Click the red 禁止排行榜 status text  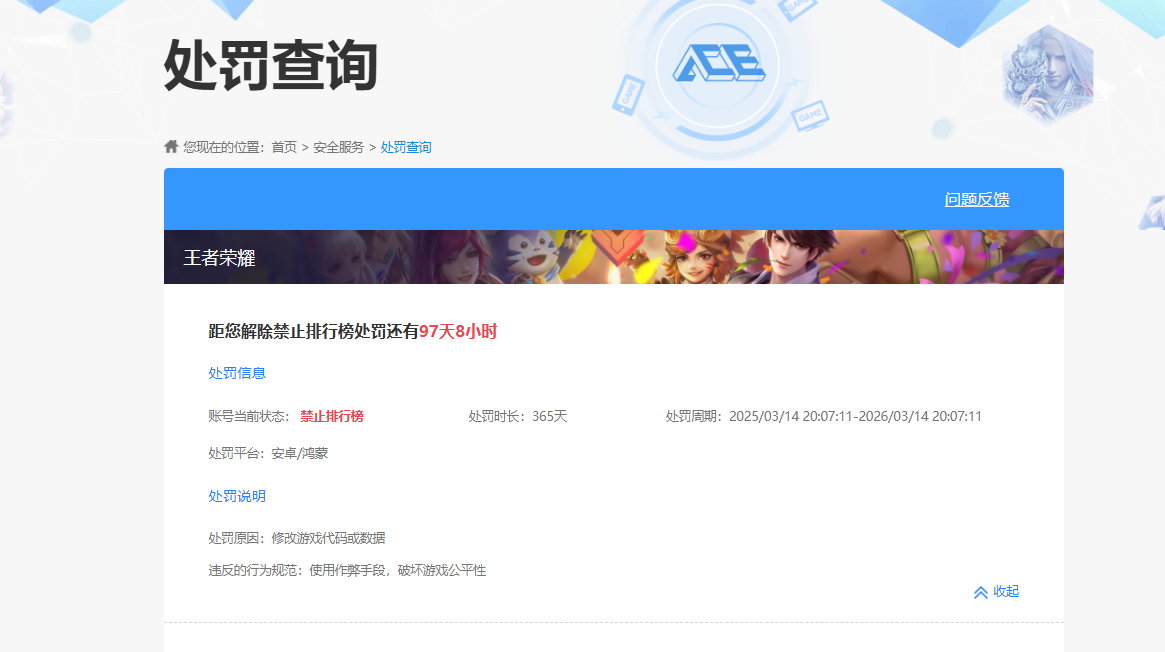pos(330,415)
